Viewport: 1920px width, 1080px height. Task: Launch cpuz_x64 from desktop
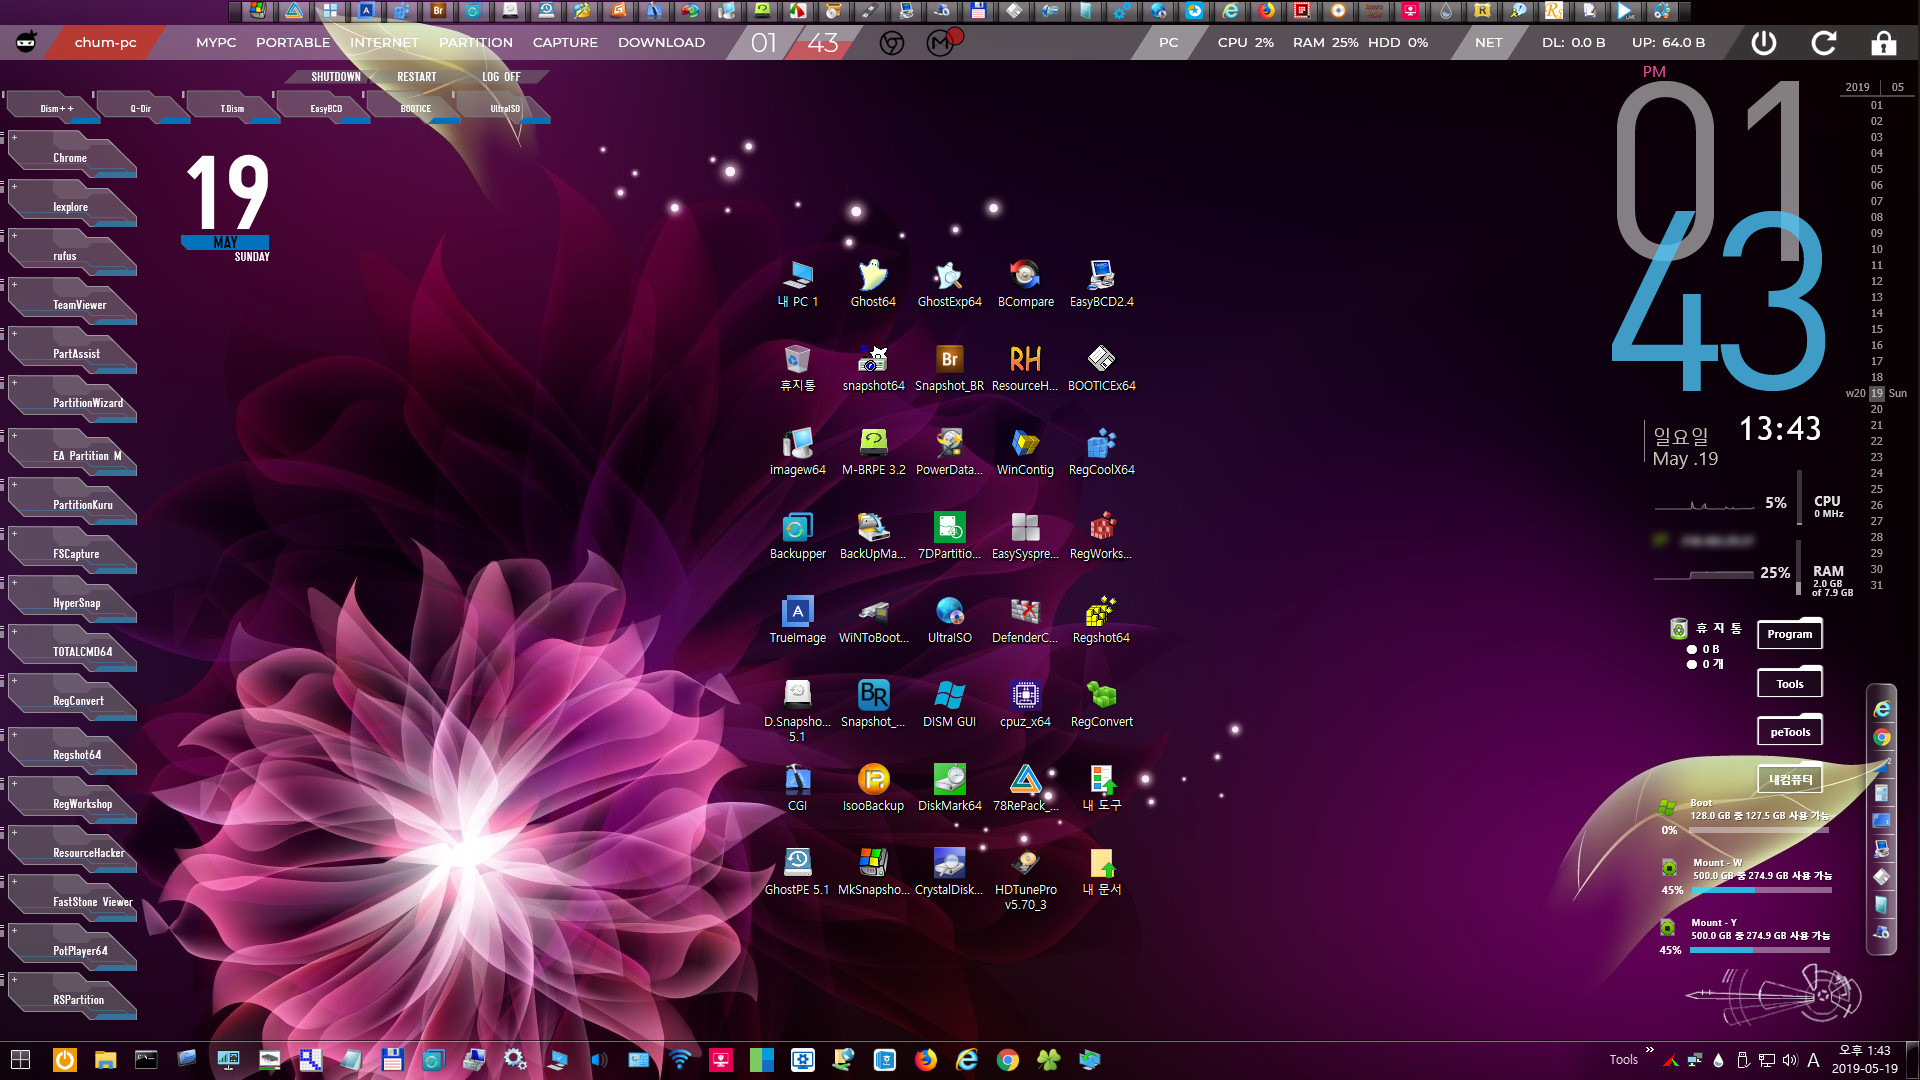coord(1025,704)
